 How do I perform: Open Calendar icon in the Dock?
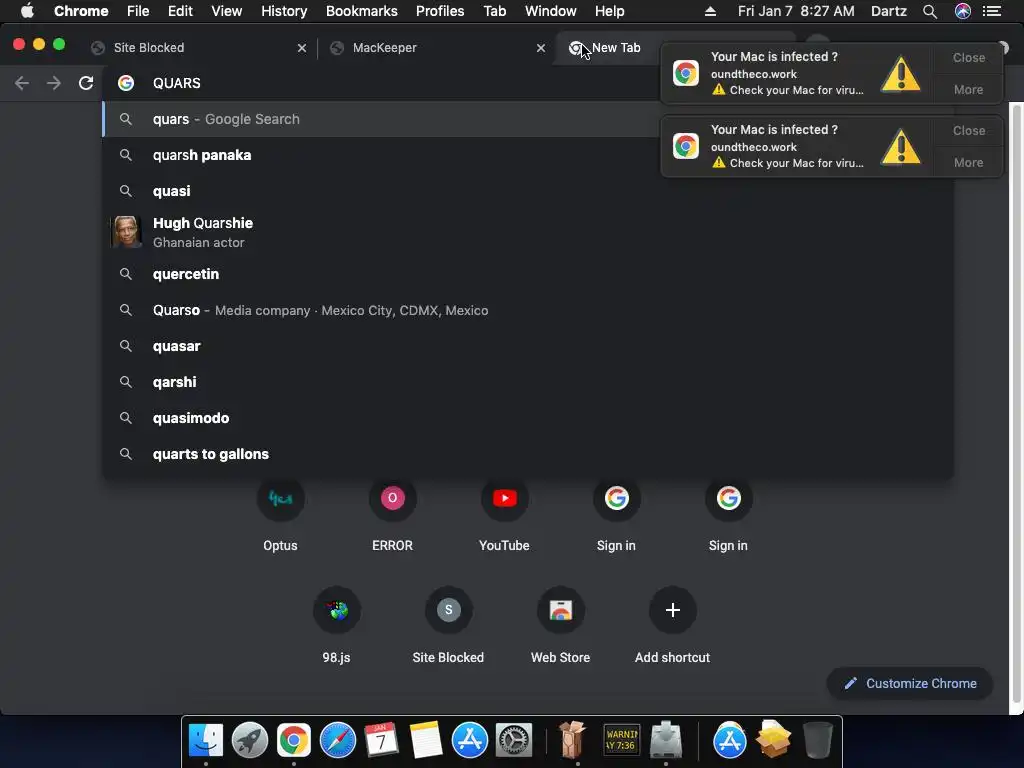tap(381, 741)
